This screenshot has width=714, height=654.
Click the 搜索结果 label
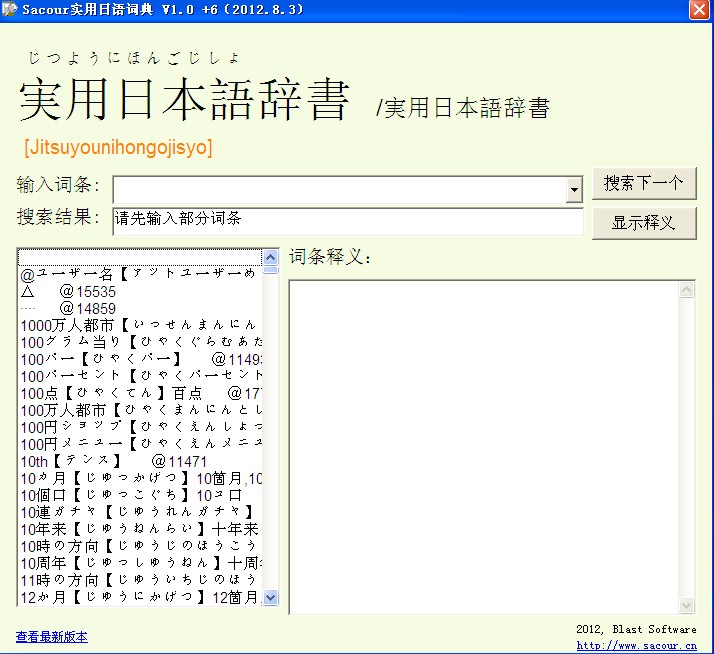[x=58, y=217]
